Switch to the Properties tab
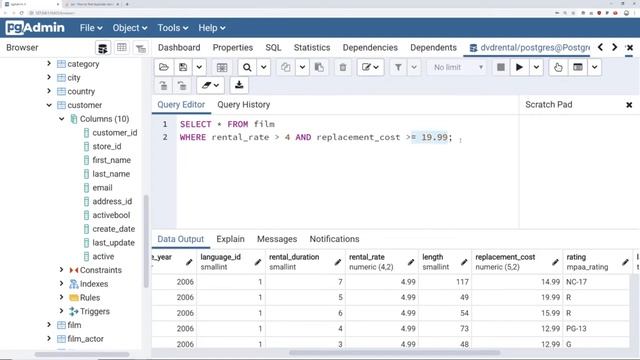 click(x=233, y=48)
